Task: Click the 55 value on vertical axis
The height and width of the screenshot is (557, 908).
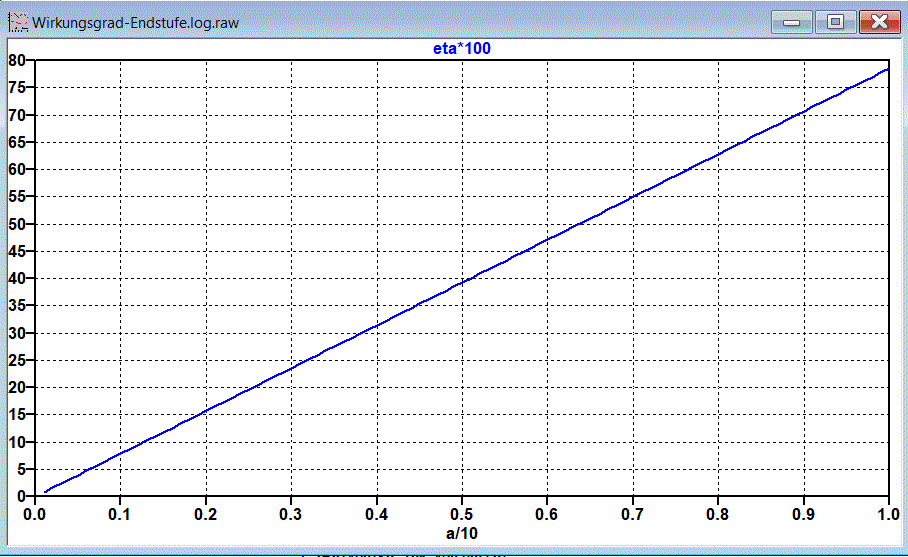Action: (16, 196)
